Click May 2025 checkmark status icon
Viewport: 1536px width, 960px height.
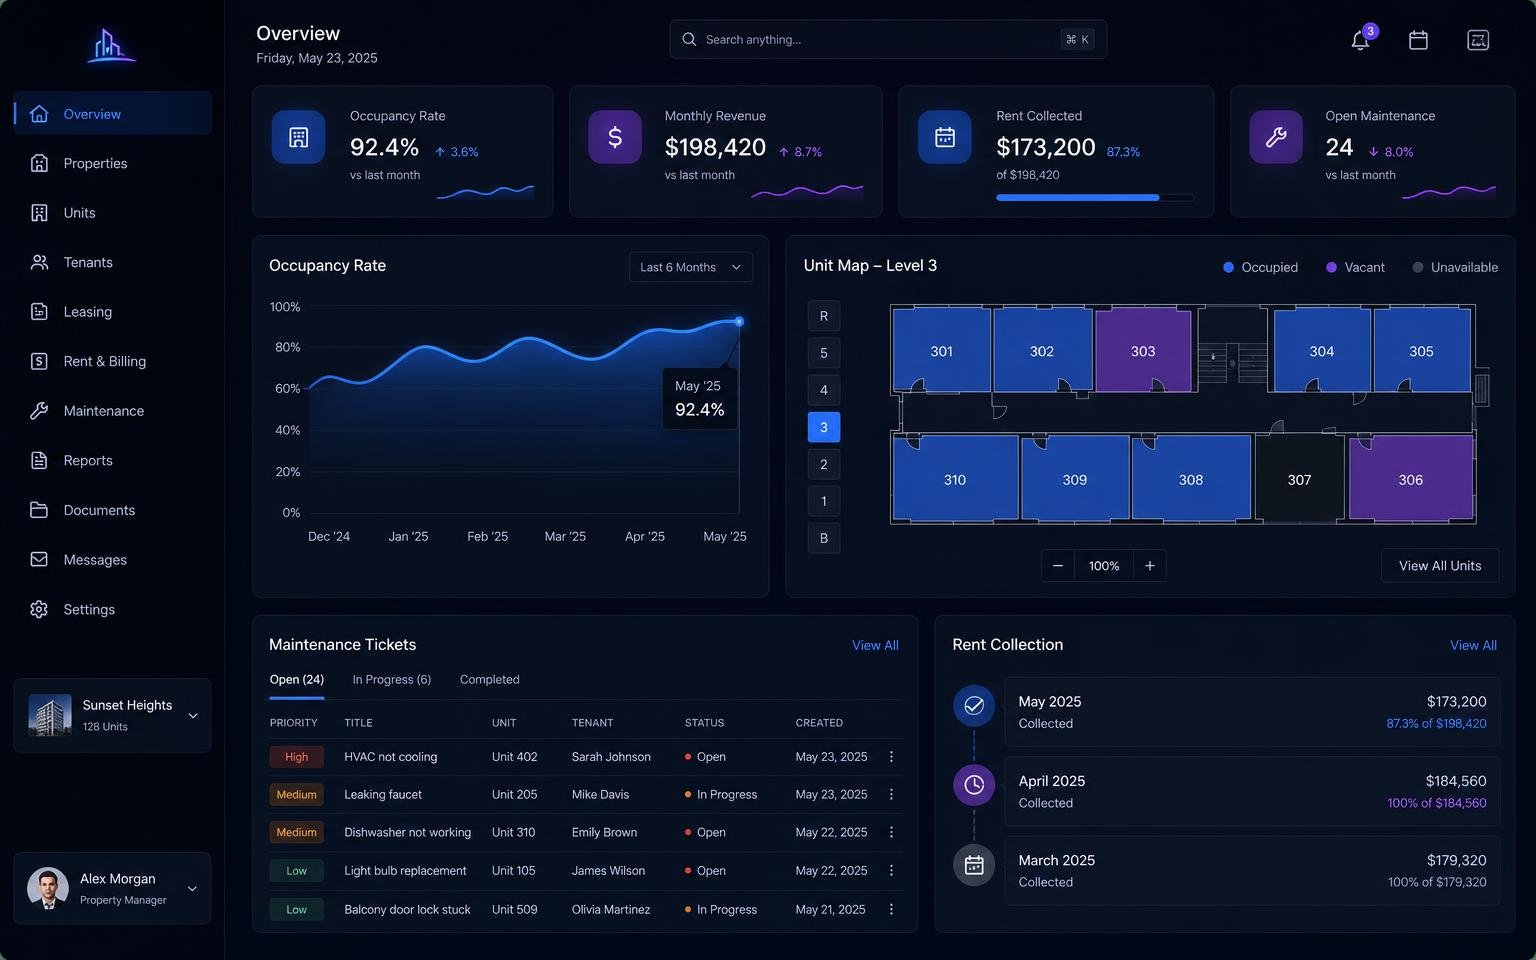click(974, 706)
